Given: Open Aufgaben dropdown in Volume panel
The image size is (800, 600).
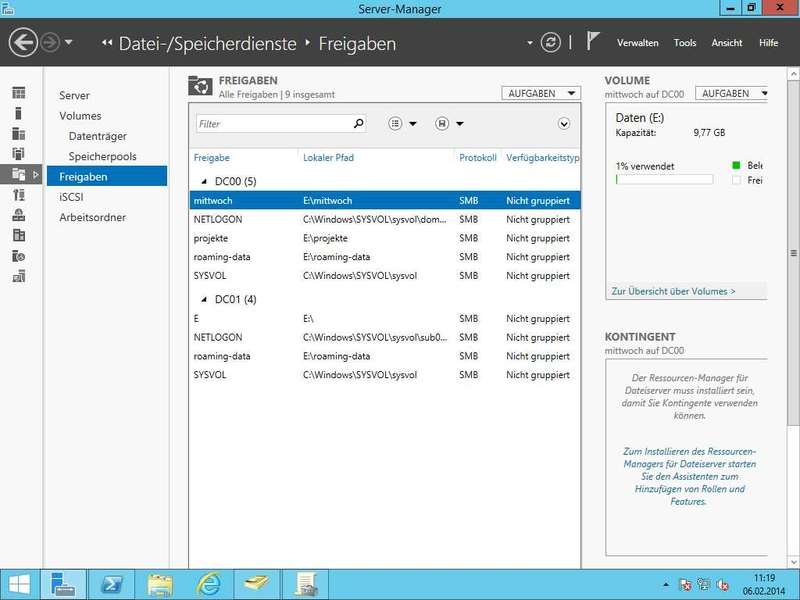Looking at the screenshot, I should click(732, 93).
